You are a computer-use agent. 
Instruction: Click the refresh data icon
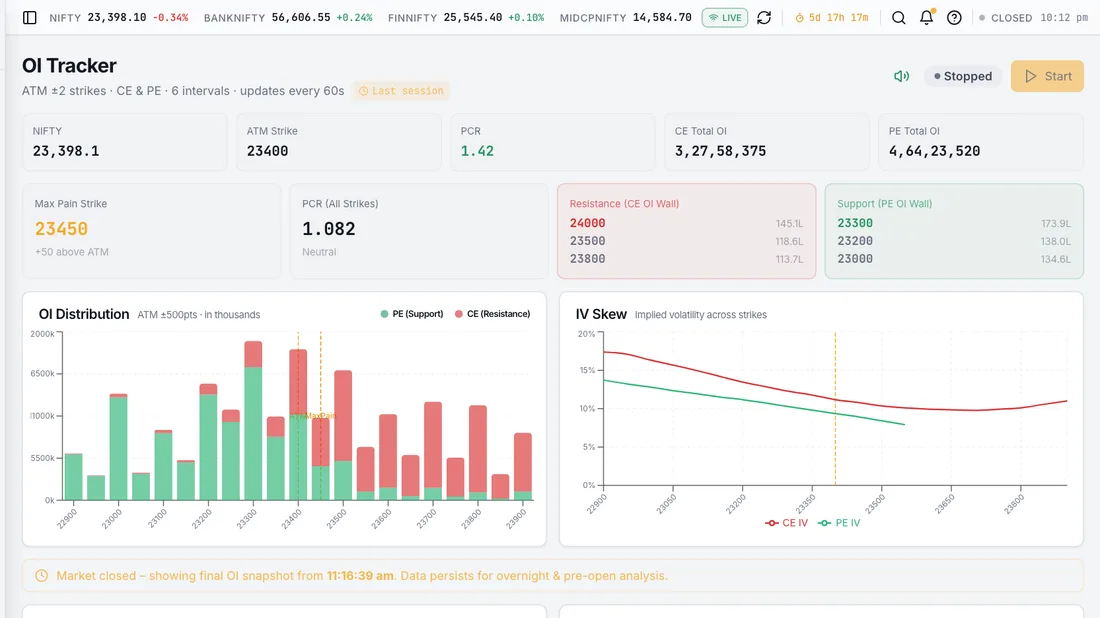pyautogui.click(x=764, y=18)
